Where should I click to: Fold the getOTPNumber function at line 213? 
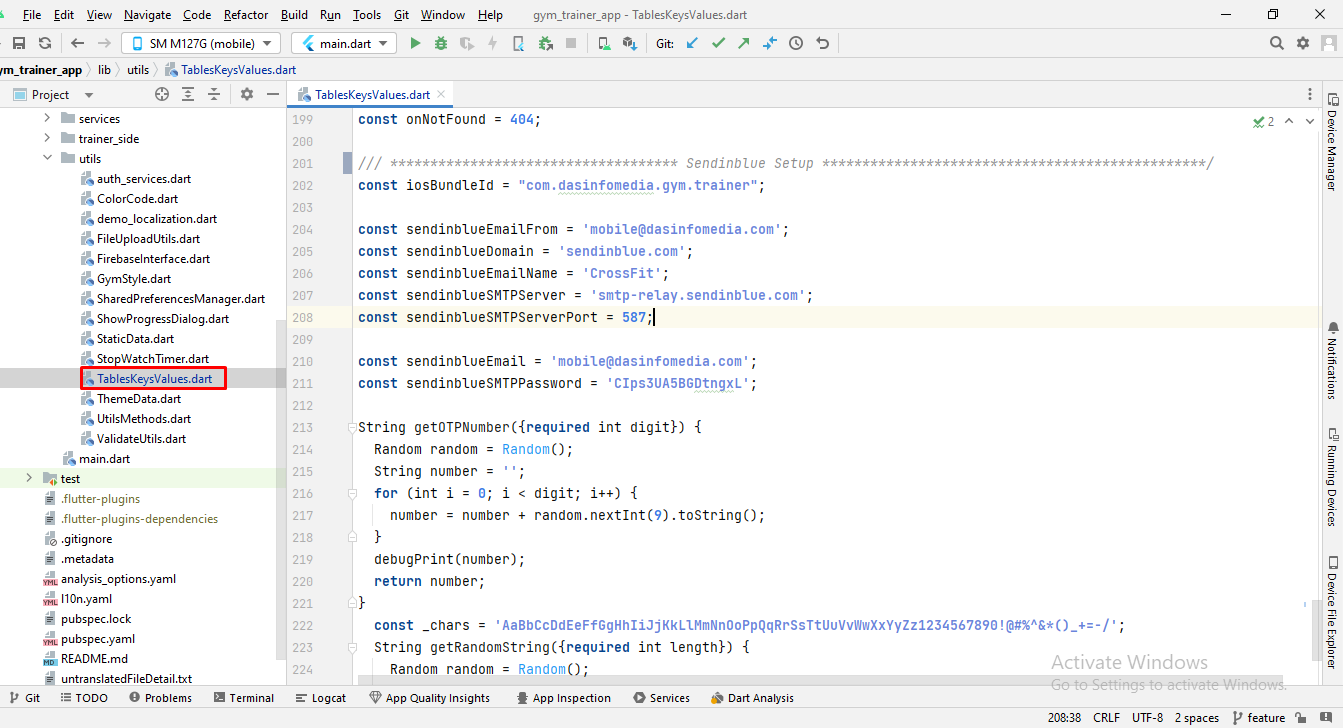point(351,427)
